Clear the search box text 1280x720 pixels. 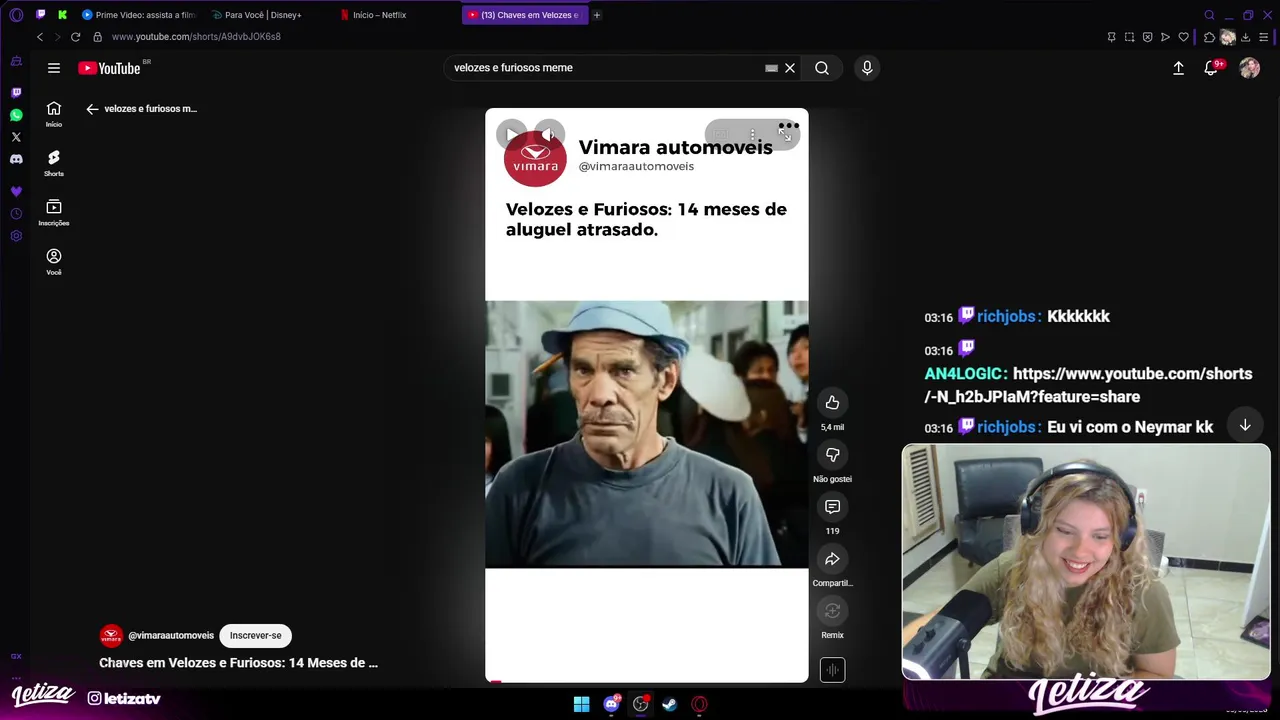tap(790, 68)
